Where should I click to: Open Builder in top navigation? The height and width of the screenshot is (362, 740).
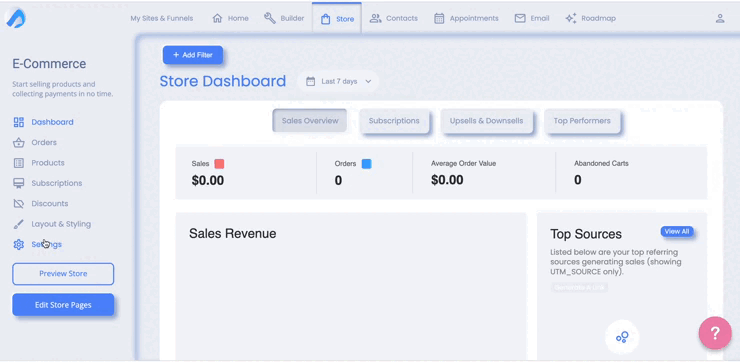tap(284, 18)
